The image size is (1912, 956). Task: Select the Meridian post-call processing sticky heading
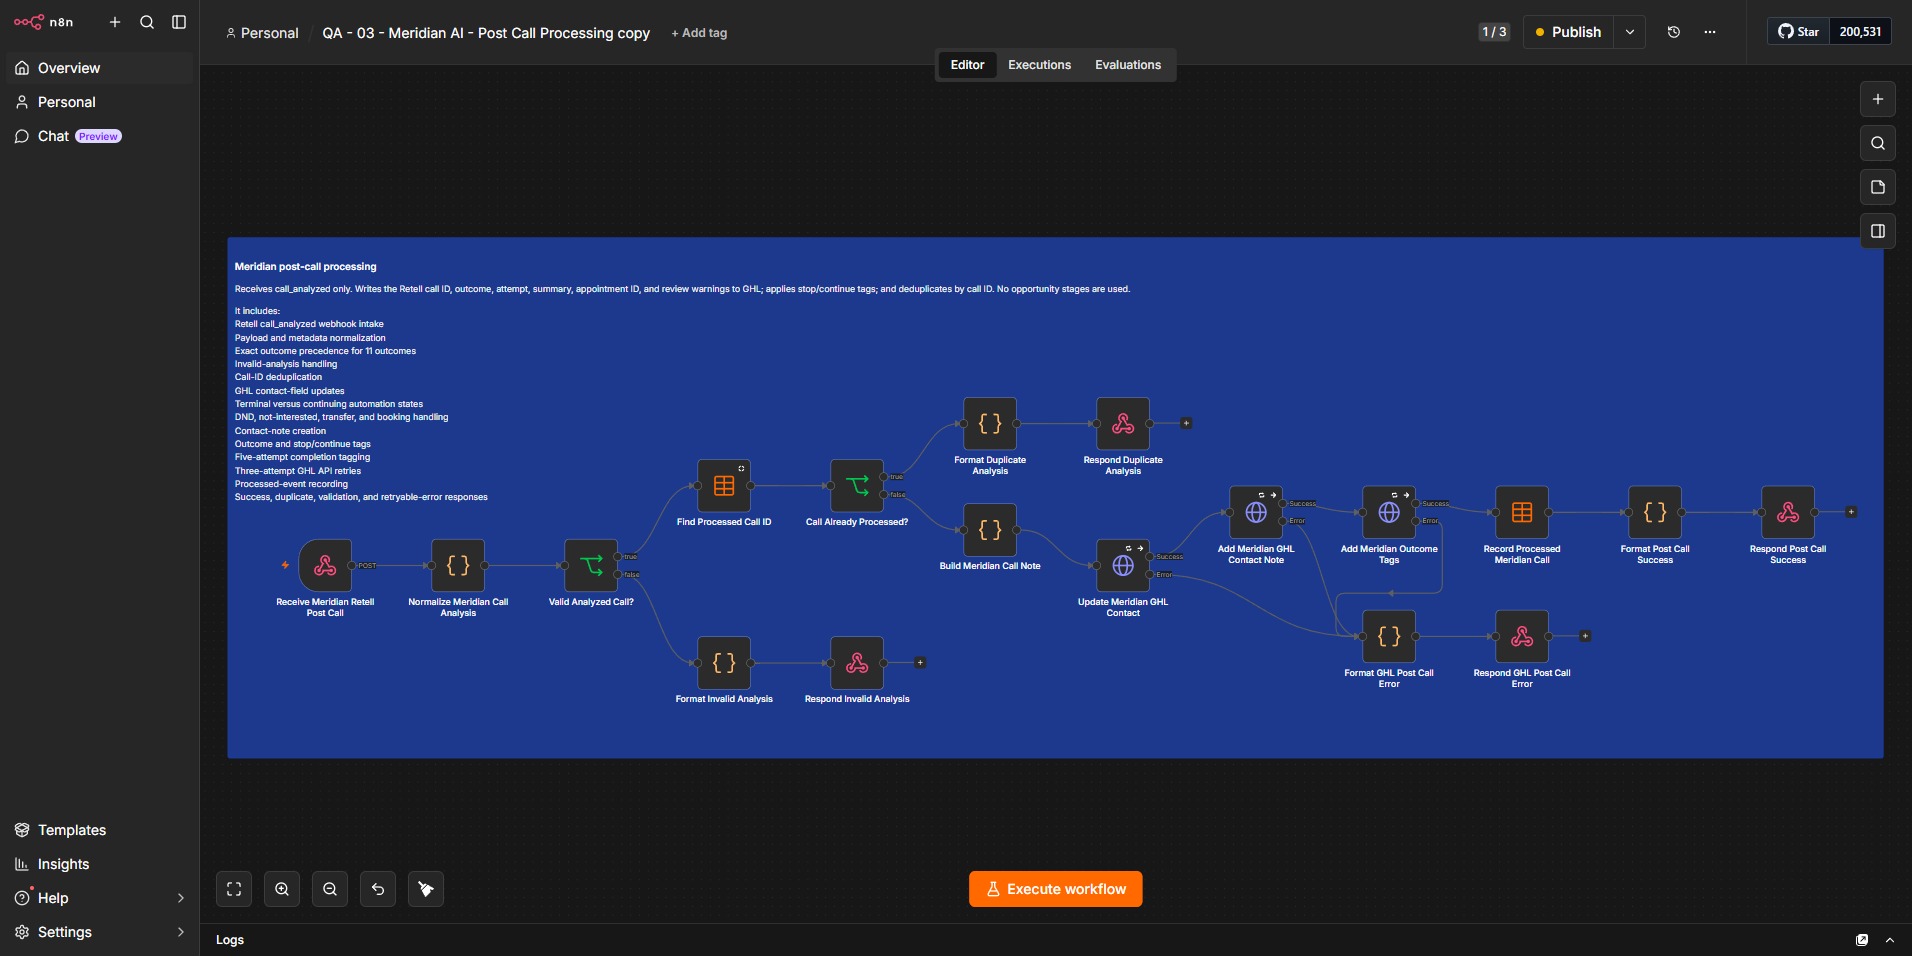click(x=306, y=267)
